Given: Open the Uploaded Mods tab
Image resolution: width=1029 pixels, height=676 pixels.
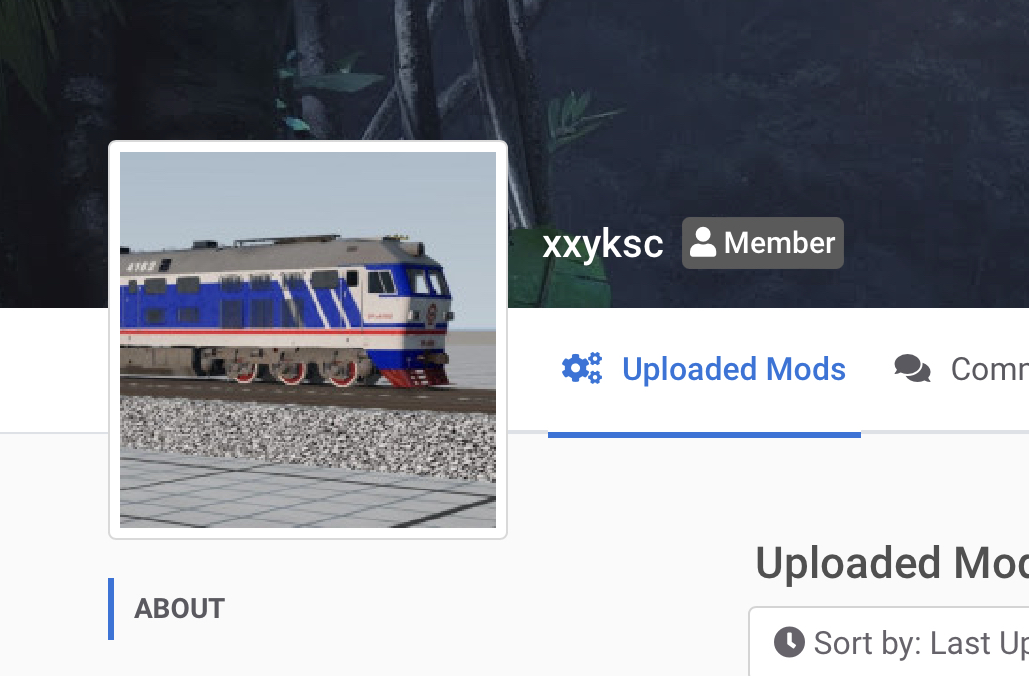Looking at the screenshot, I should (704, 369).
